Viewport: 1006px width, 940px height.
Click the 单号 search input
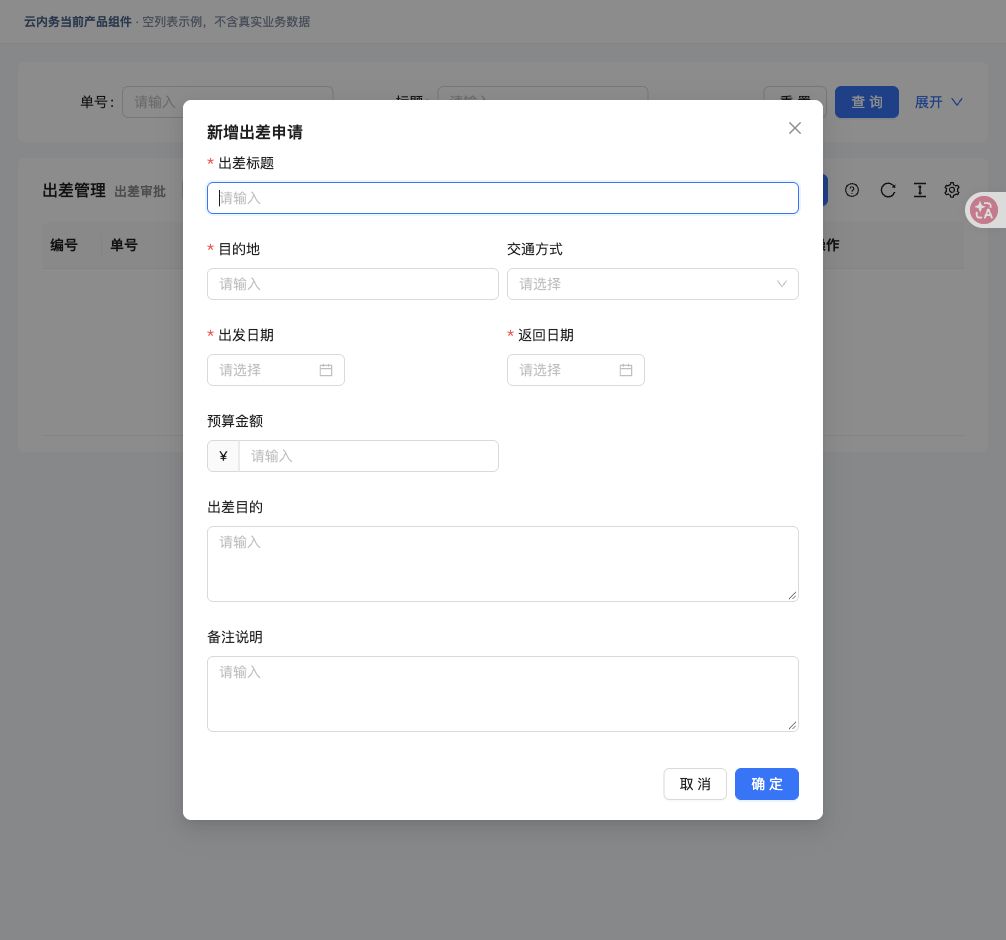click(x=227, y=102)
